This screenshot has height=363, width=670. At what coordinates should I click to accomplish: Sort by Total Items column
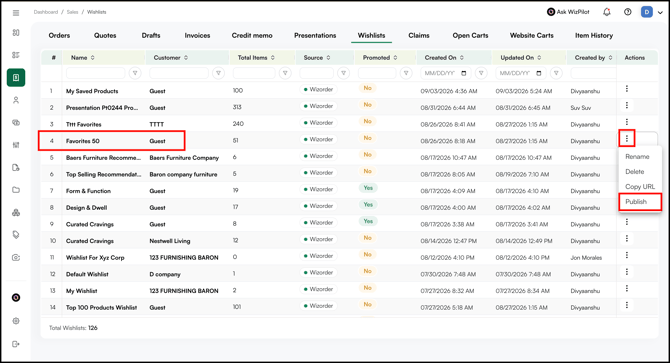click(256, 58)
